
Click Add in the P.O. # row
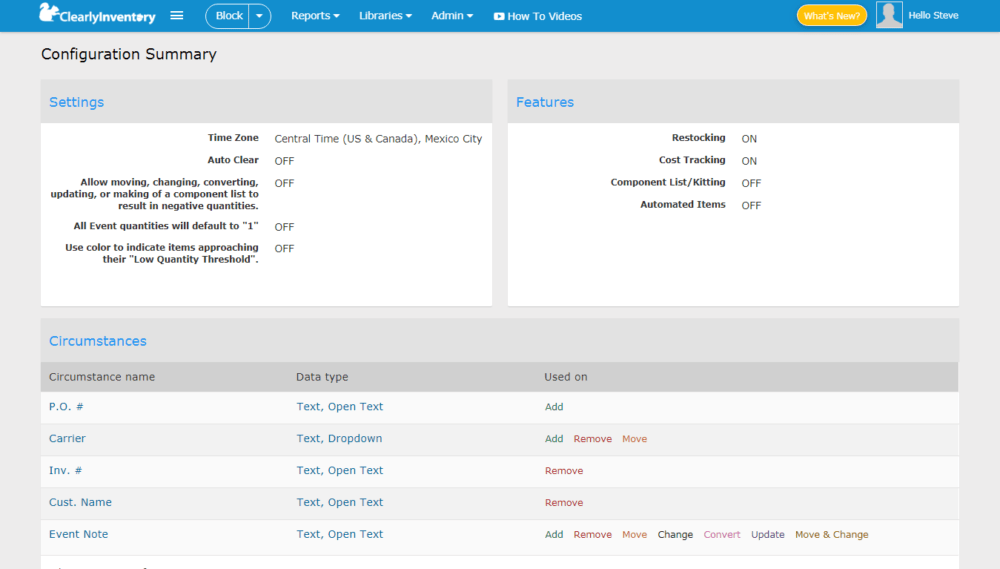(x=554, y=407)
